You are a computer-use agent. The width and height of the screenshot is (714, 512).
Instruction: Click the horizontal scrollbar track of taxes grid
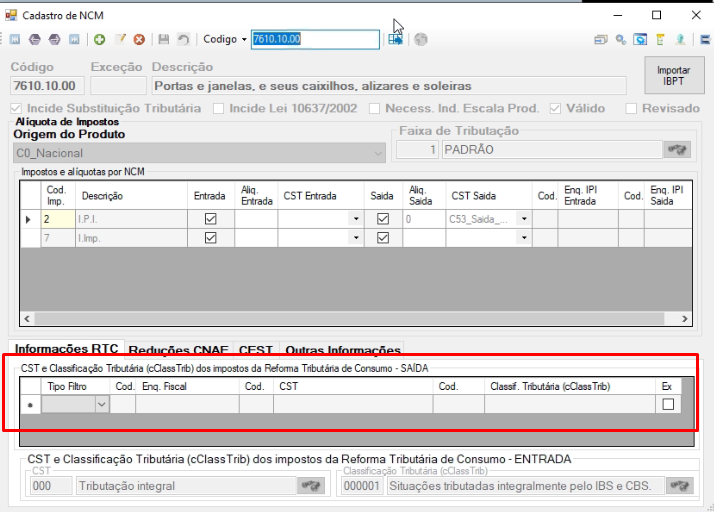click(349, 319)
